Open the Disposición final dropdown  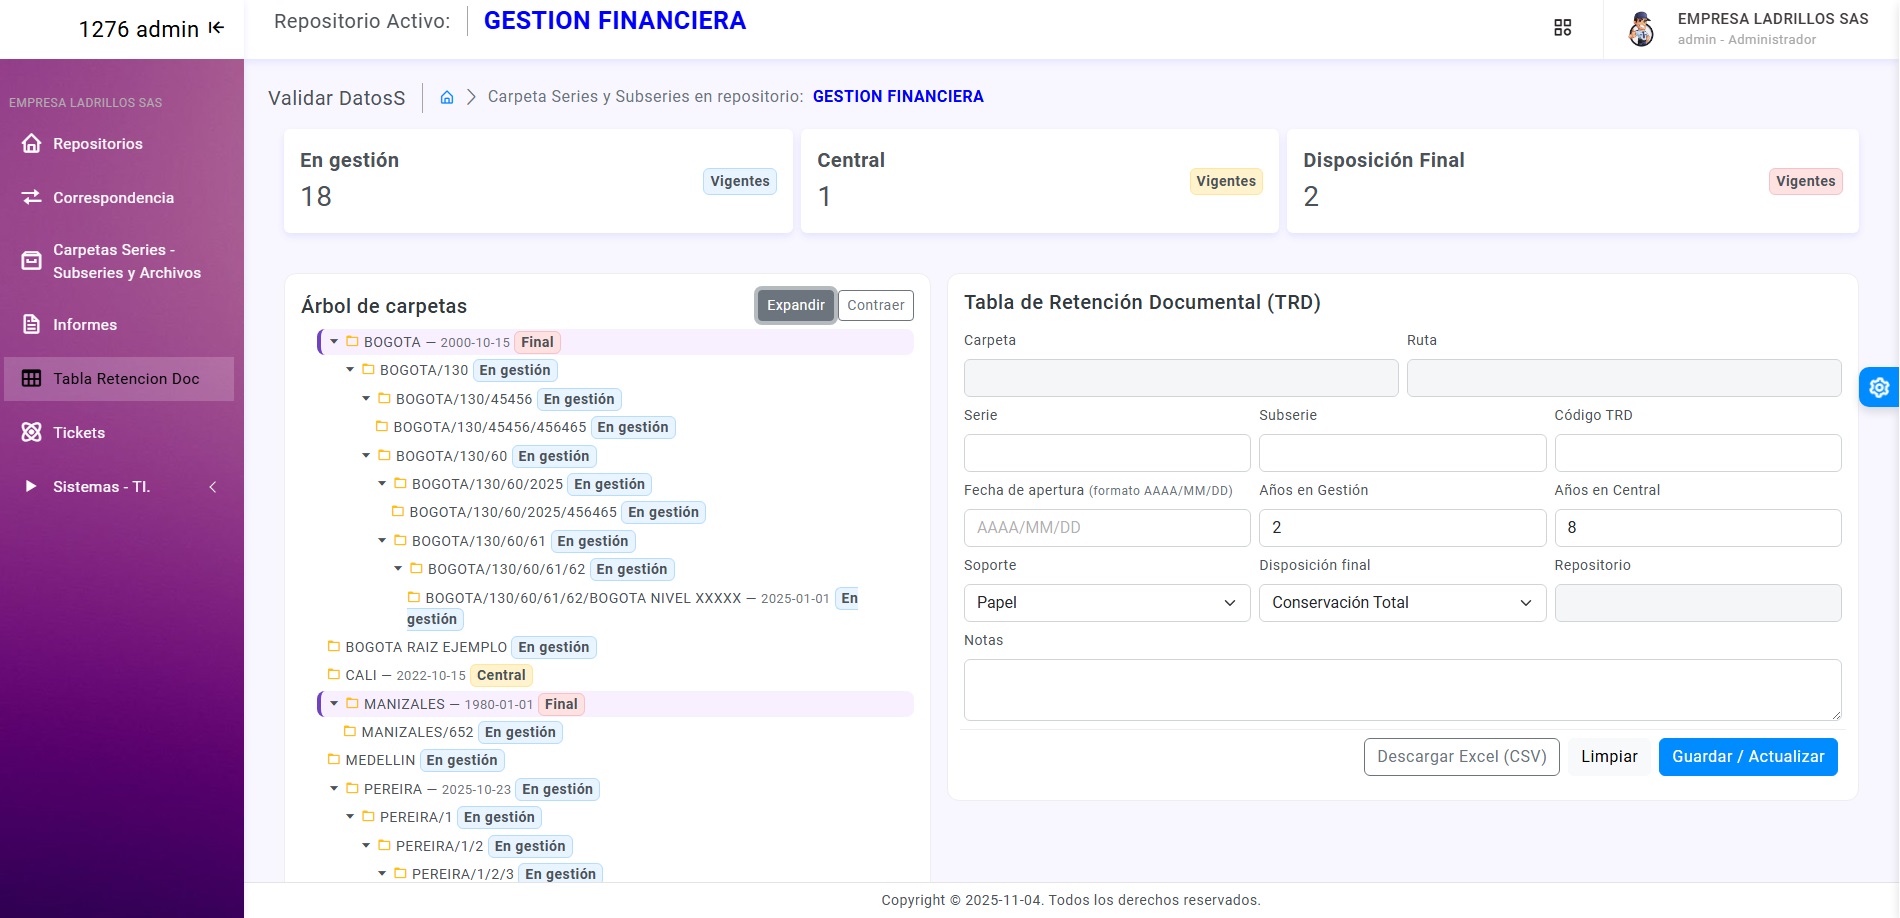[1401, 603]
